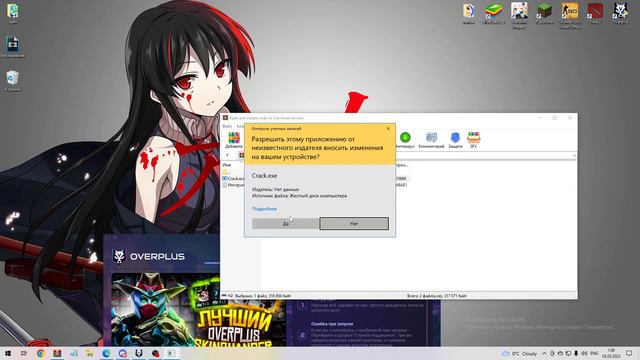Click the SFX toolbar icon in WinRAR
Viewport: 640px width, 360px height.
tap(473, 140)
